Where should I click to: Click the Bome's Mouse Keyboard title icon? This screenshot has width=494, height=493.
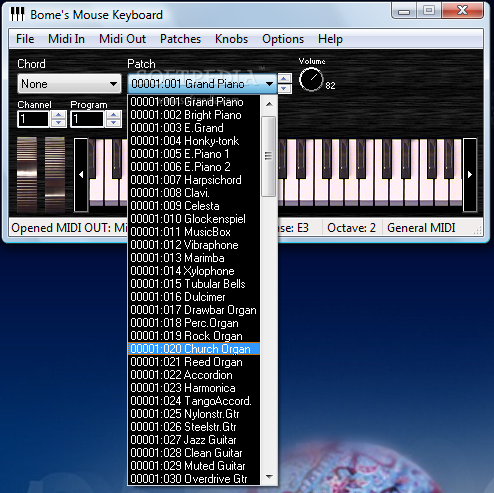tap(17, 14)
